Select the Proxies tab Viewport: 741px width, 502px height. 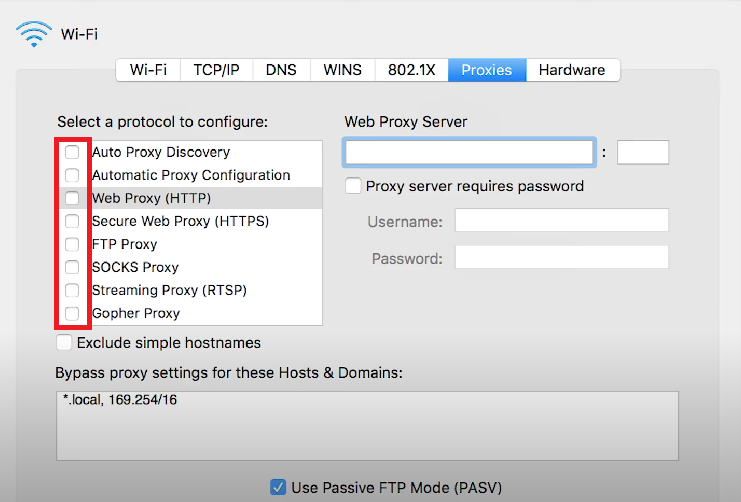(x=487, y=70)
